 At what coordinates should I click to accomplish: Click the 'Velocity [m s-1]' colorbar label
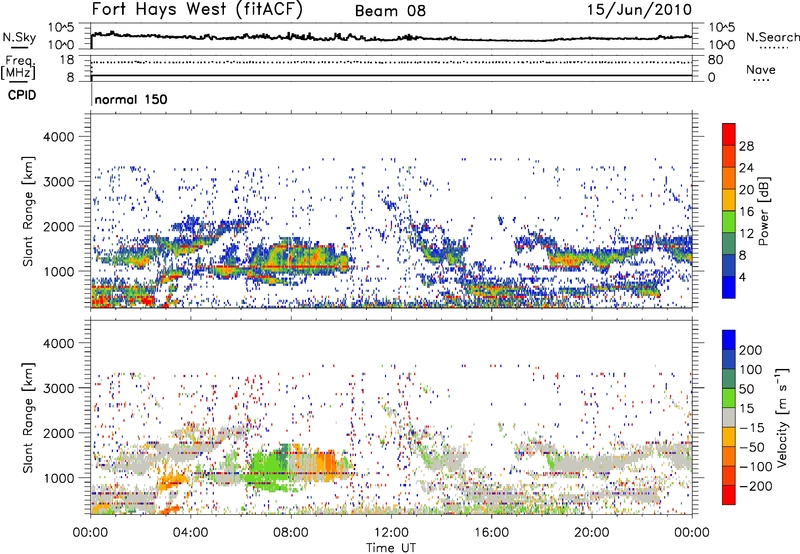click(x=782, y=418)
